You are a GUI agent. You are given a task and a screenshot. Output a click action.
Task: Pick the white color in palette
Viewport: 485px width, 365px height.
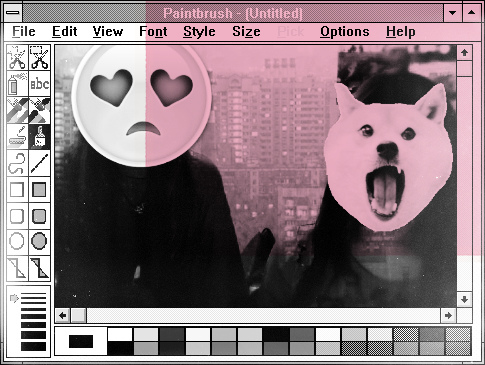pos(120,334)
